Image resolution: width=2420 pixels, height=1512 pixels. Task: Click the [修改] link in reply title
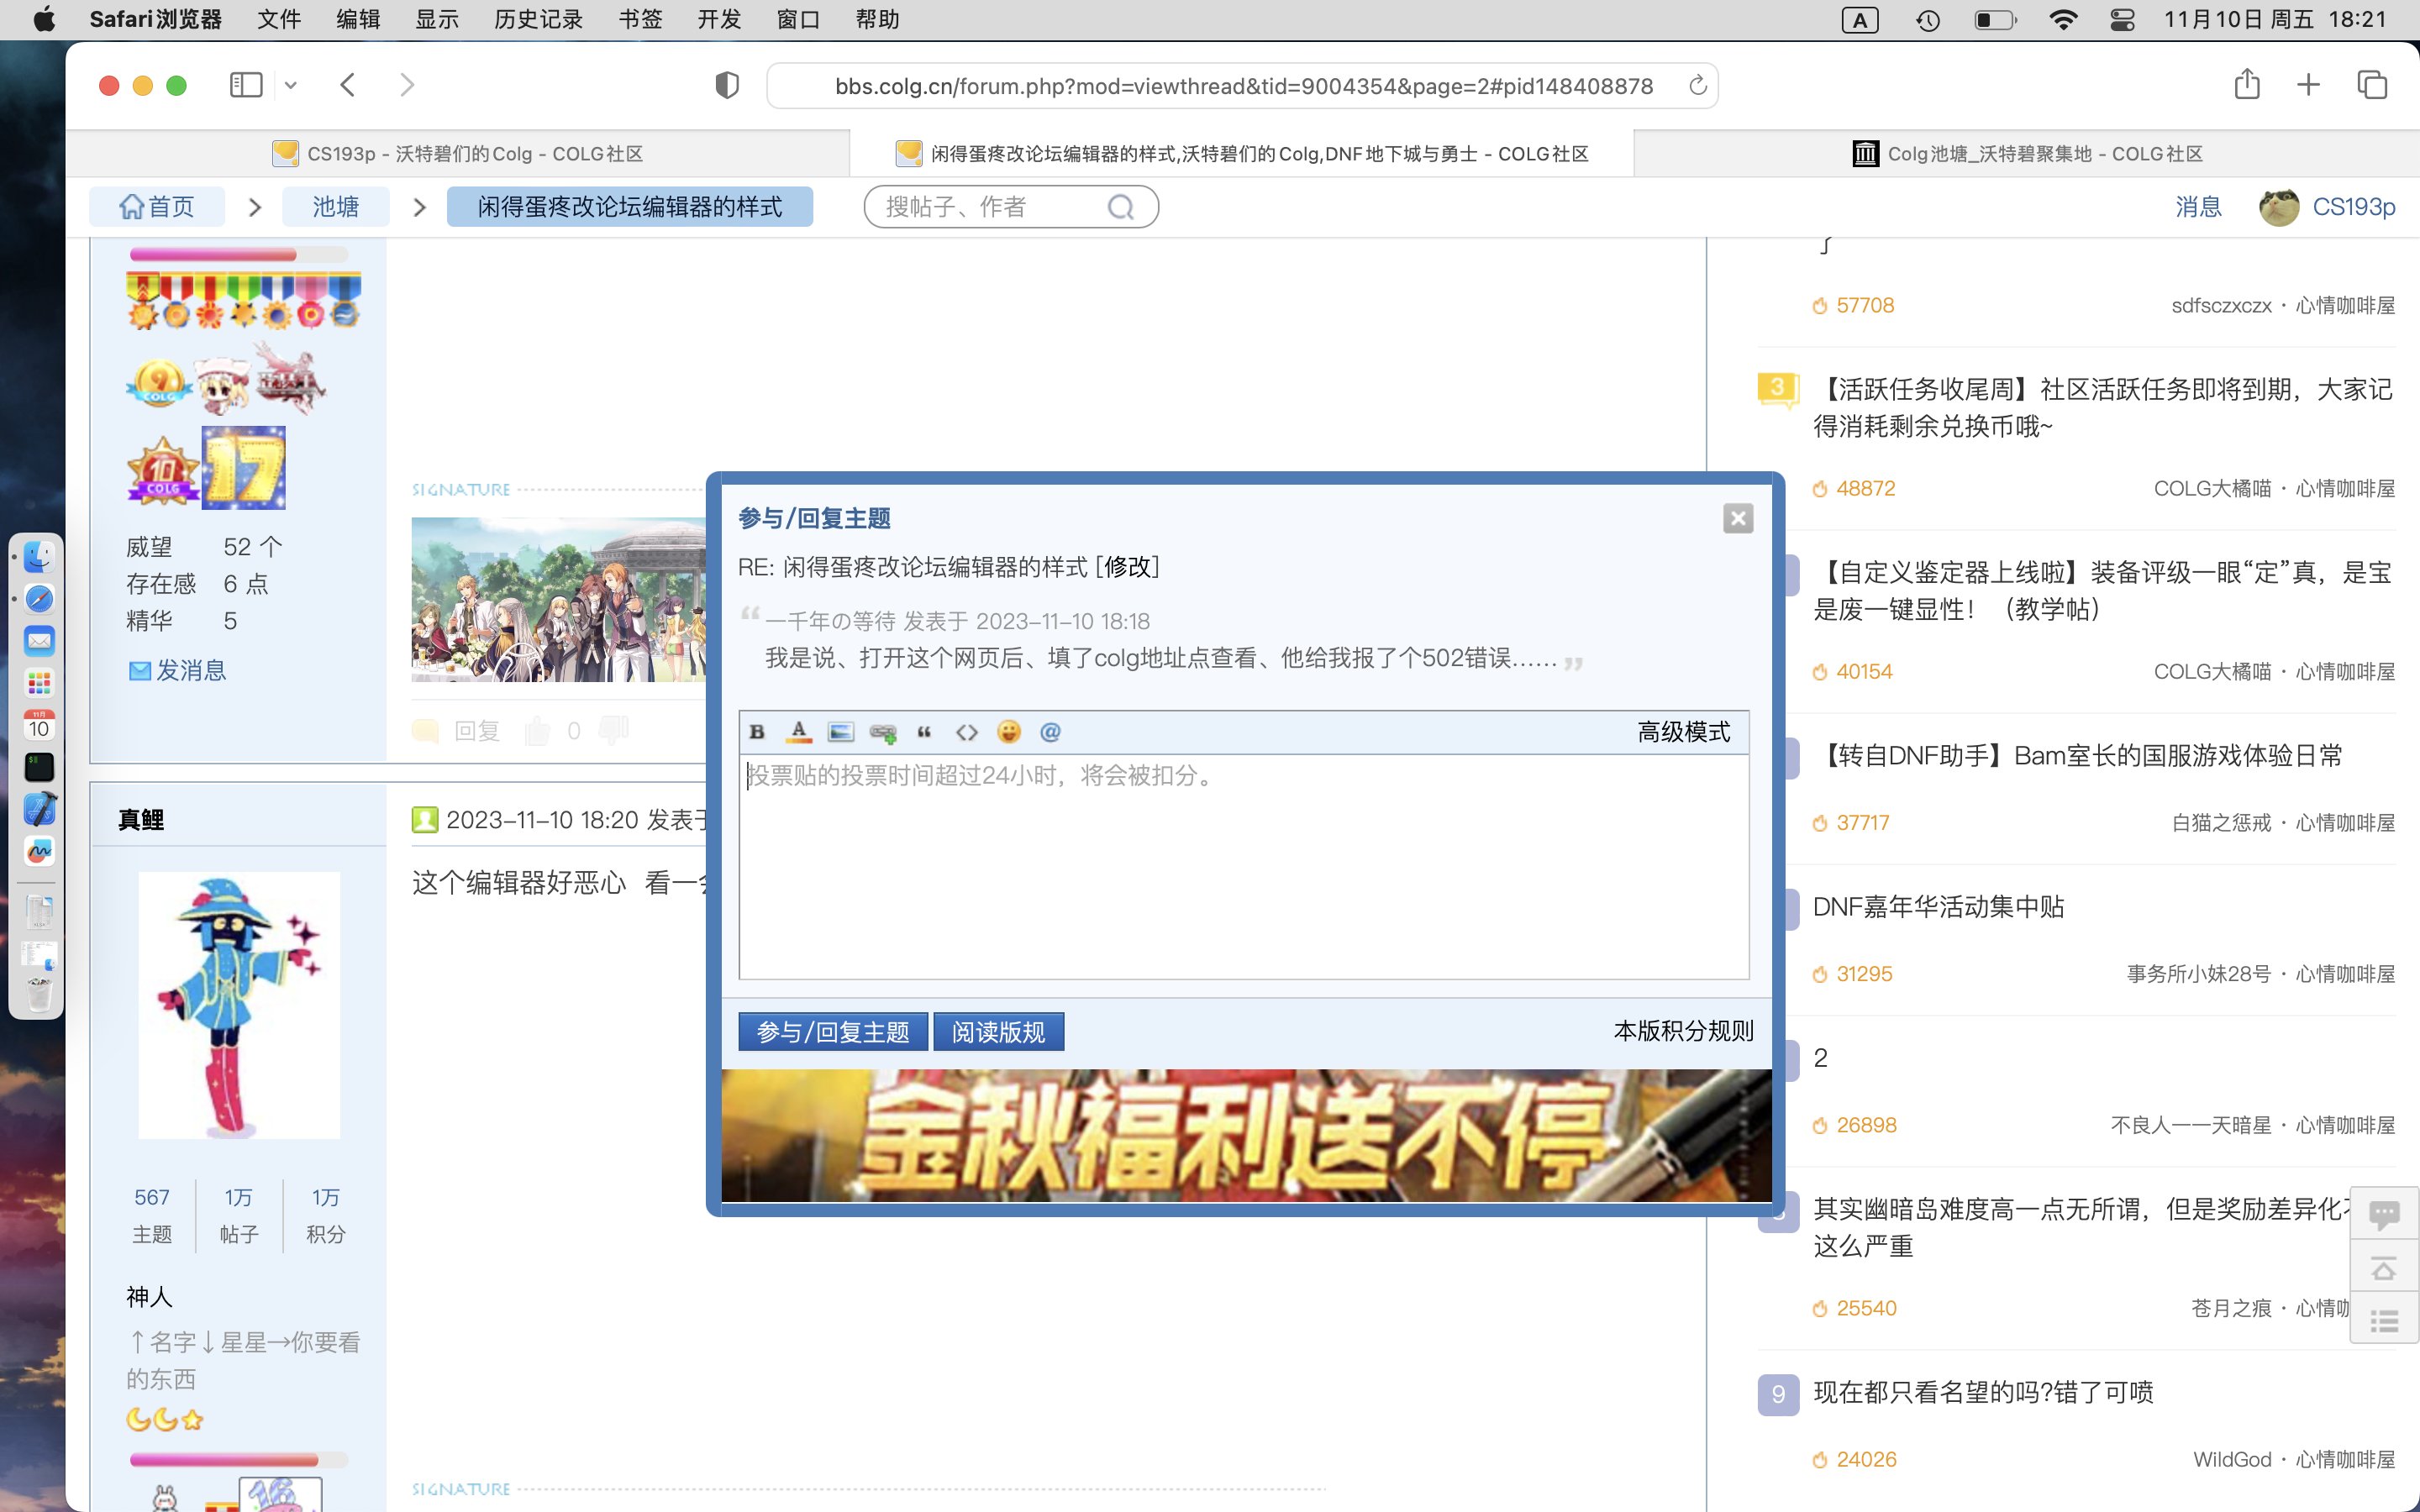[1128, 567]
